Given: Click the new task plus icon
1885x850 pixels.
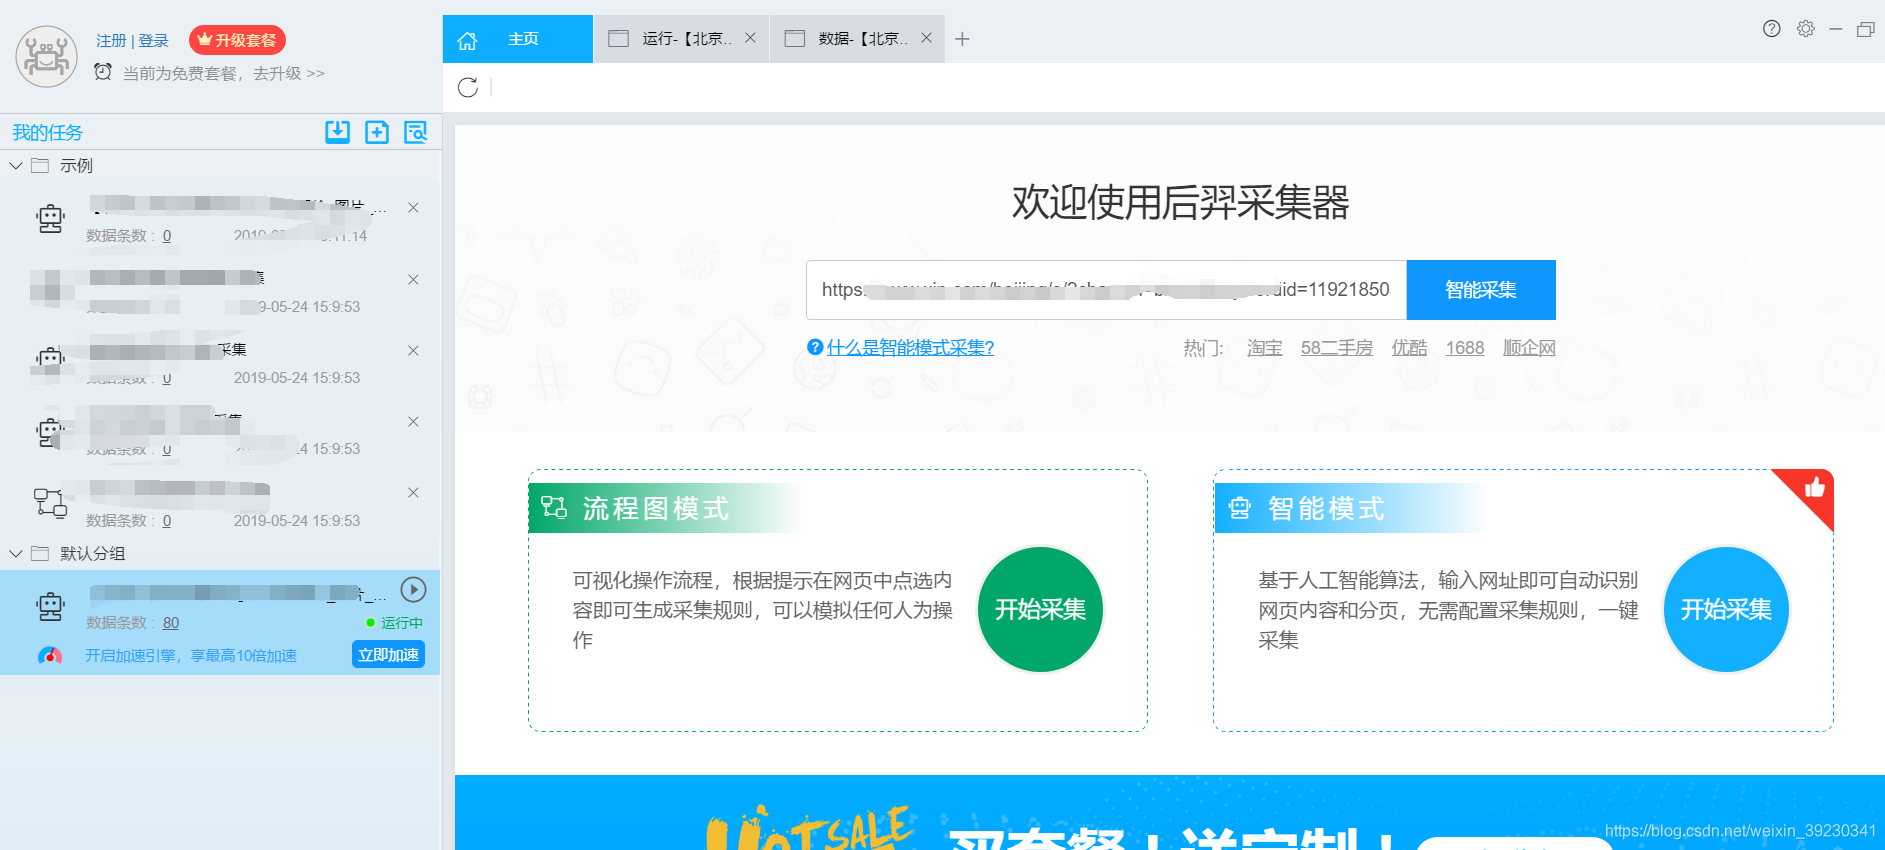Looking at the screenshot, I should click(377, 132).
